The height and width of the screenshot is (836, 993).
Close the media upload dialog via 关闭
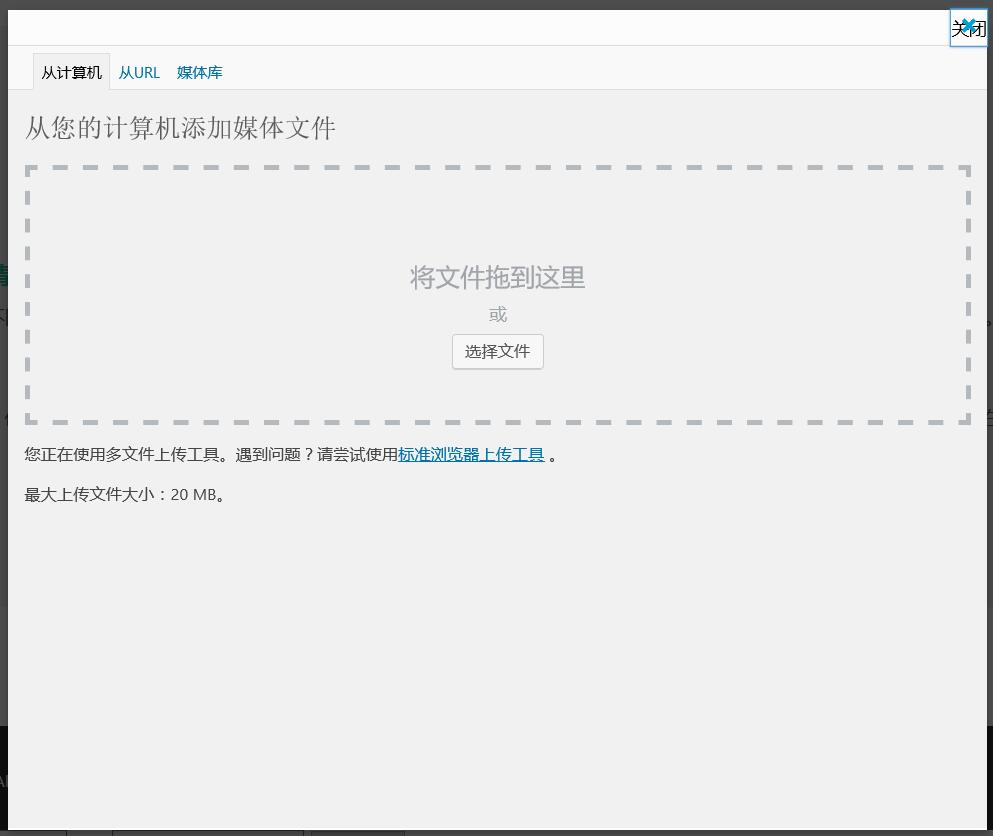click(x=968, y=29)
